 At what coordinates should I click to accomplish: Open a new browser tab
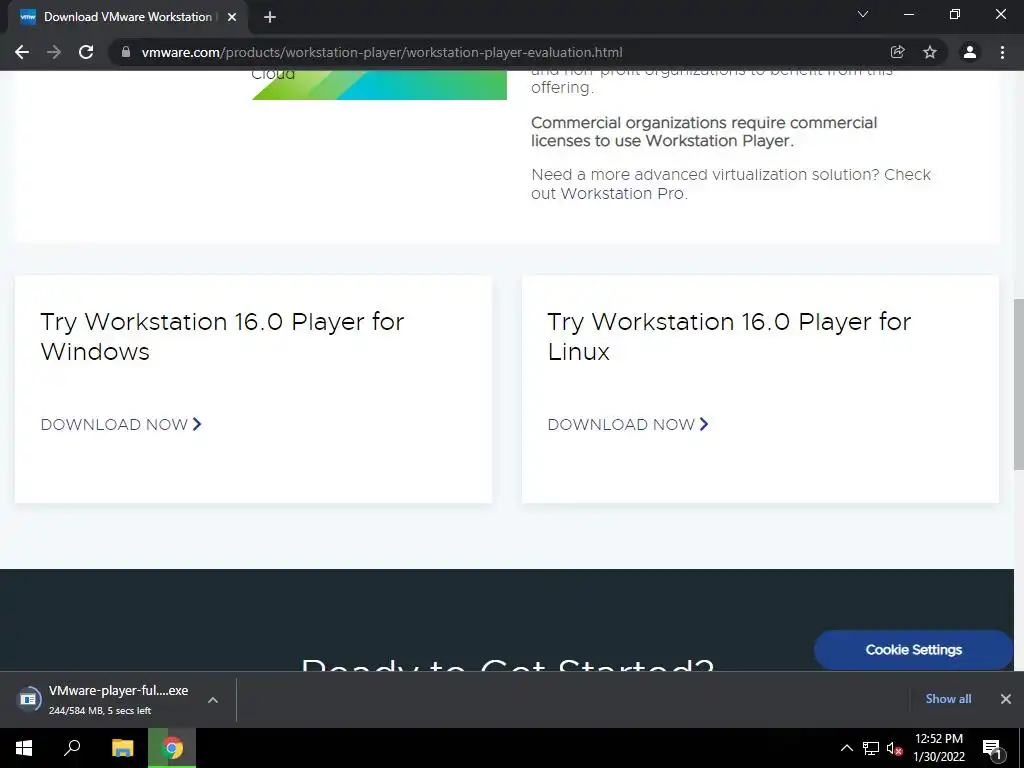(x=270, y=17)
